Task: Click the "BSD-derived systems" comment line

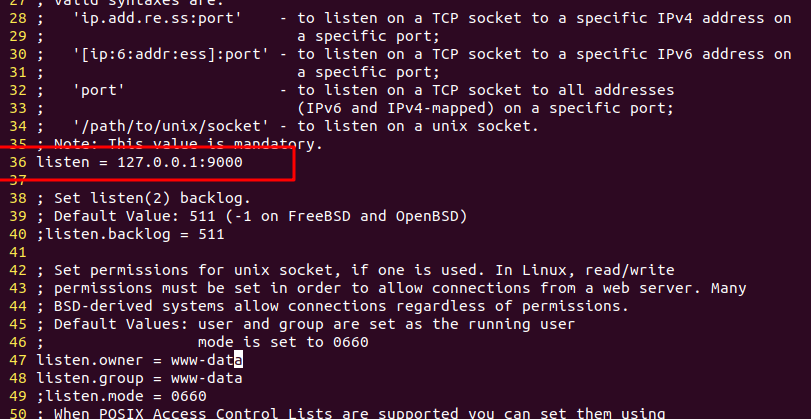Action: (333, 306)
